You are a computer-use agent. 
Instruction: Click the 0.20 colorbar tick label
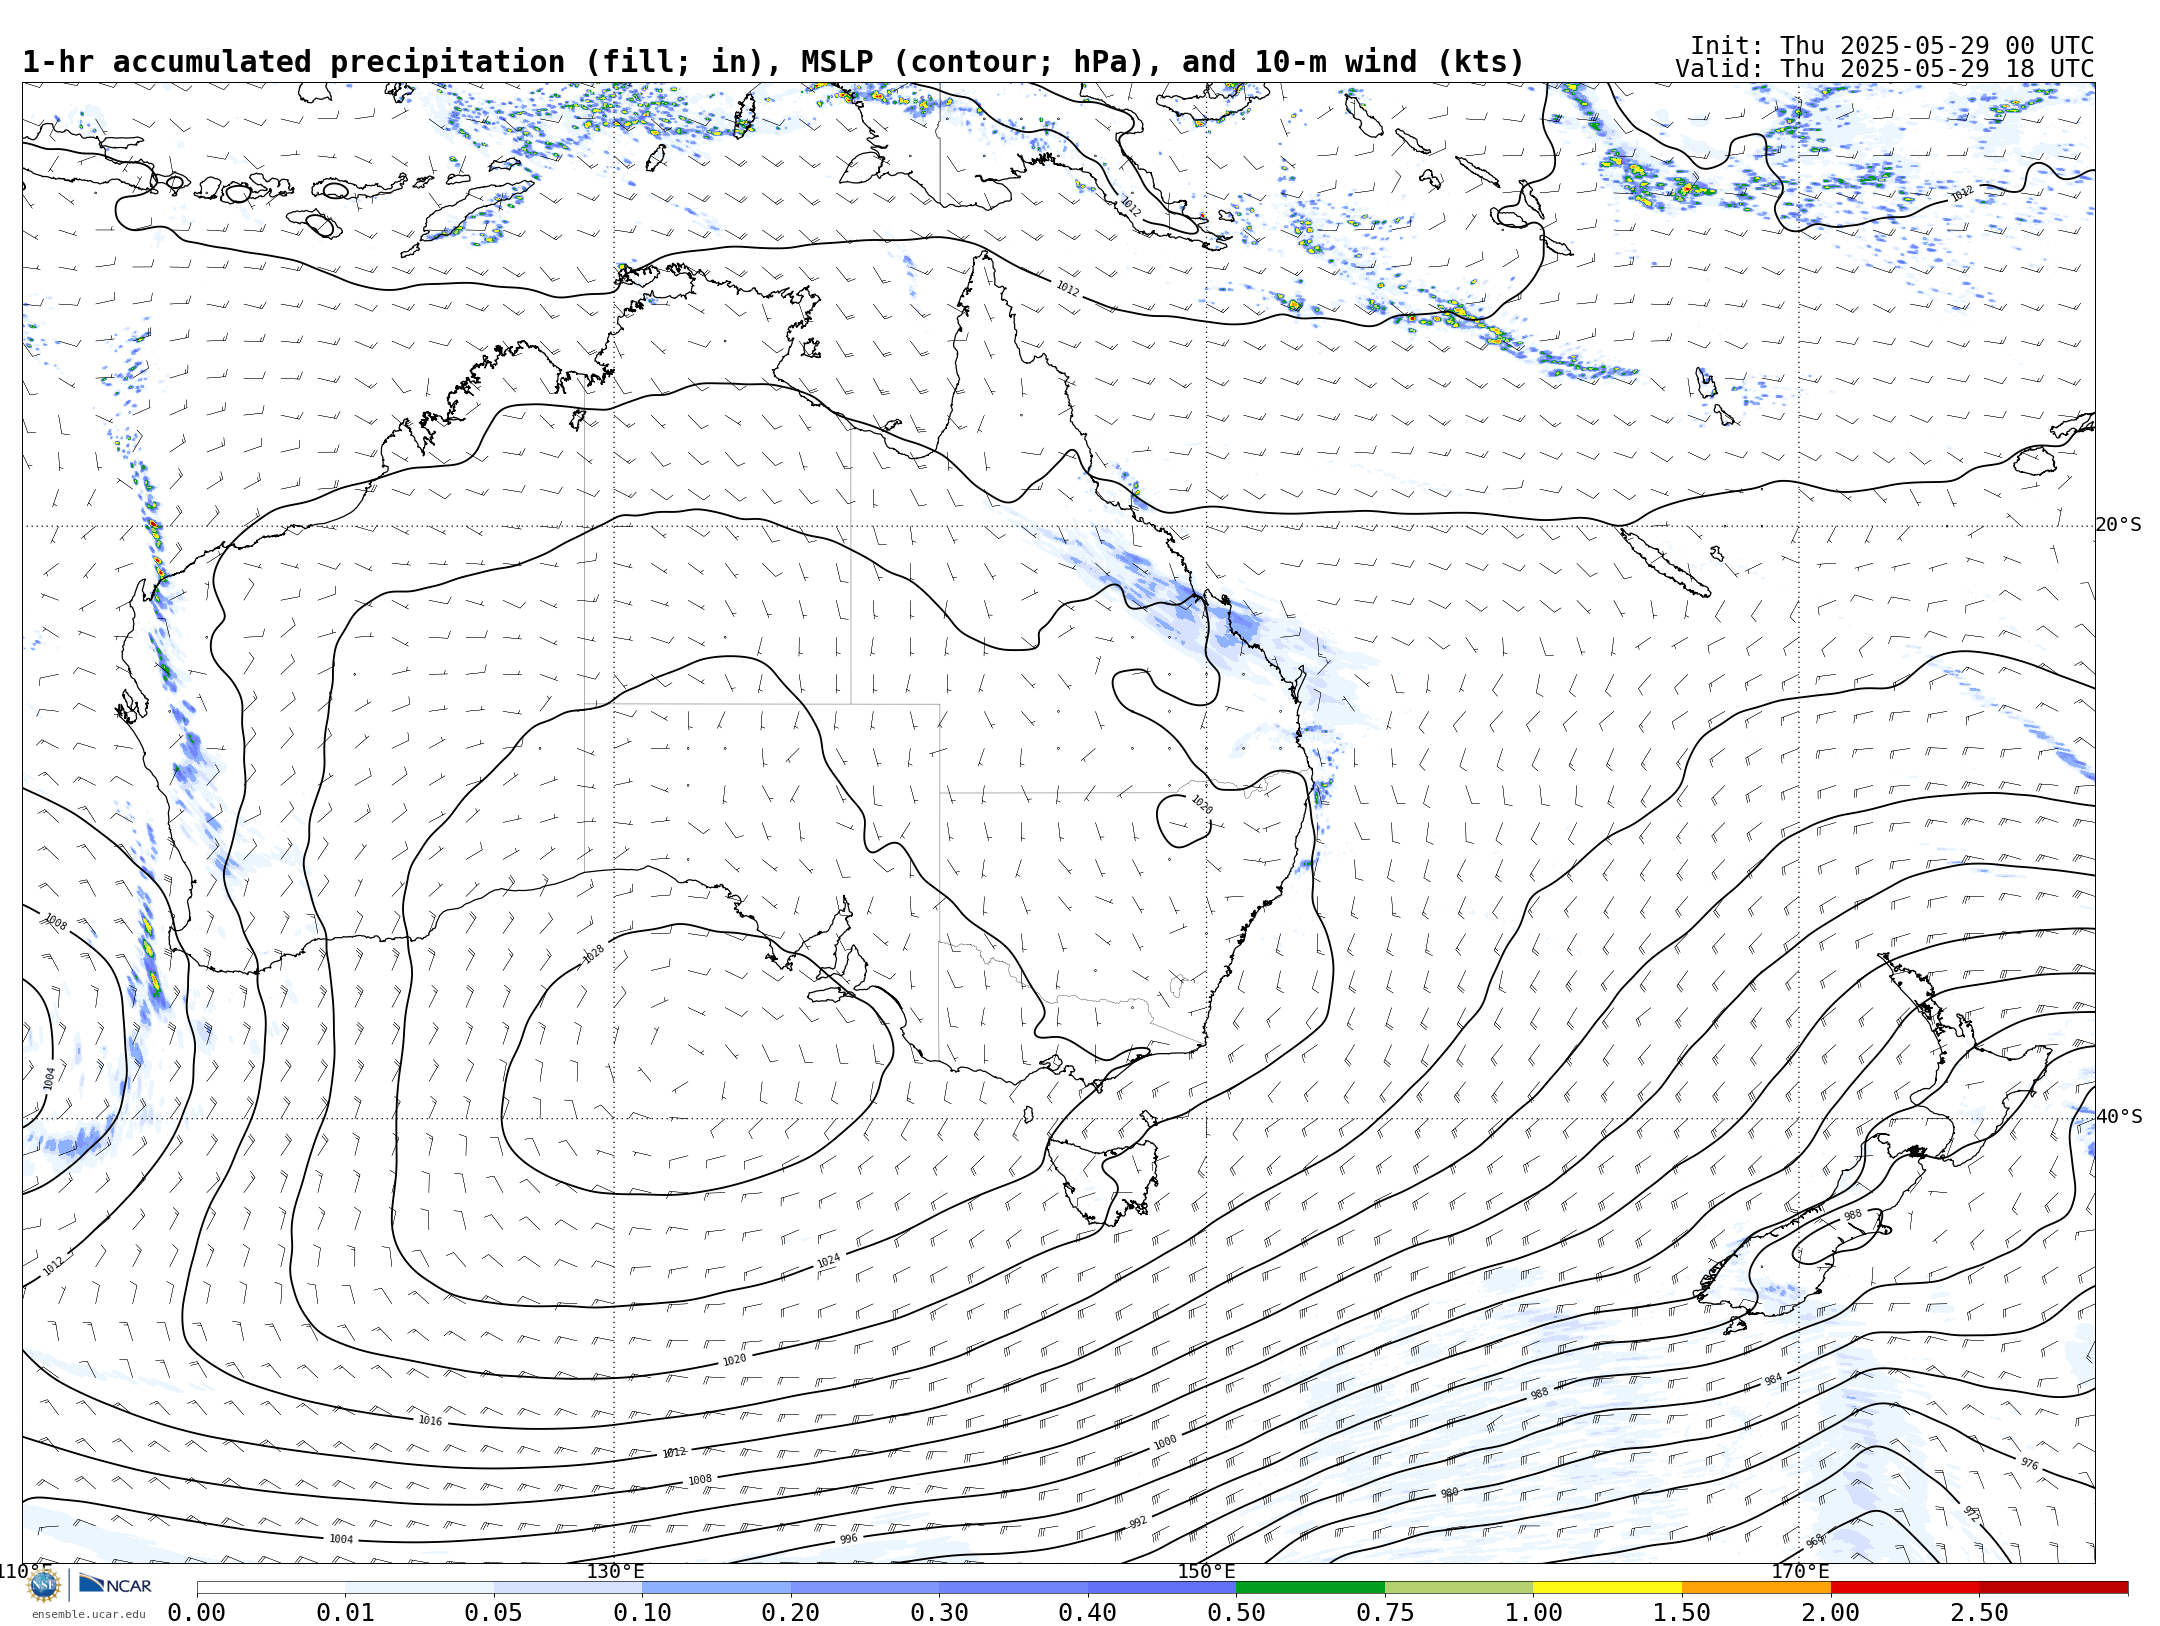(790, 1613)
